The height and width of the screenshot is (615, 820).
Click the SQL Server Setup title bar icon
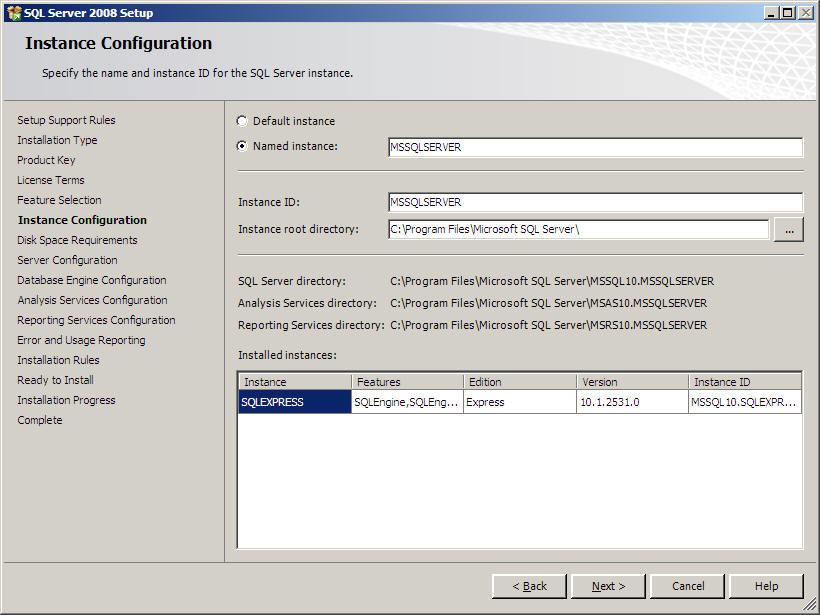(14, 13)
